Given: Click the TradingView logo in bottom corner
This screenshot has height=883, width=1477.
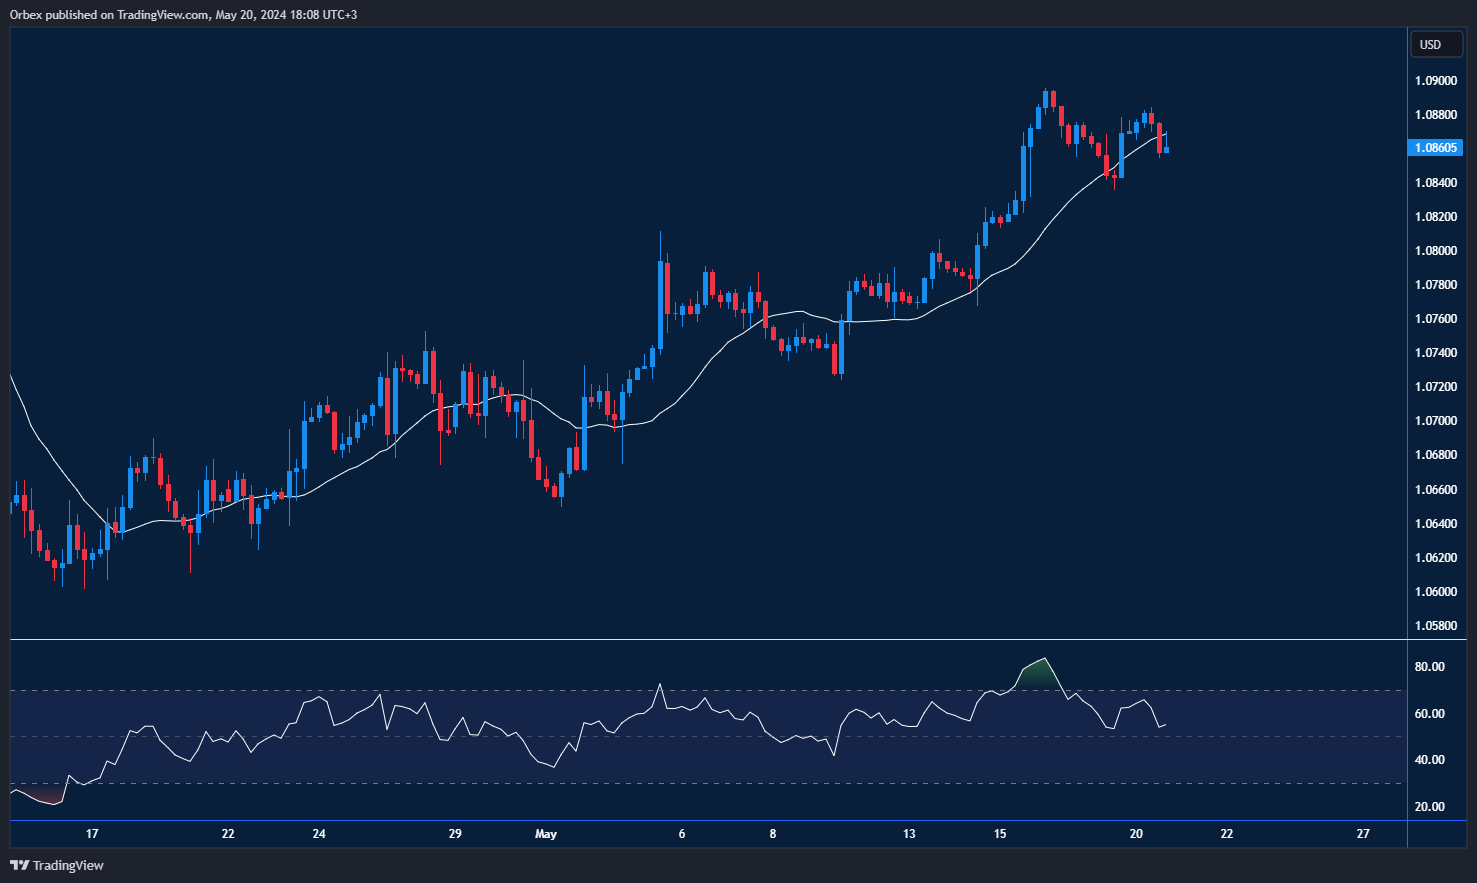Looking at the screenshot, I should click(57, 865).
